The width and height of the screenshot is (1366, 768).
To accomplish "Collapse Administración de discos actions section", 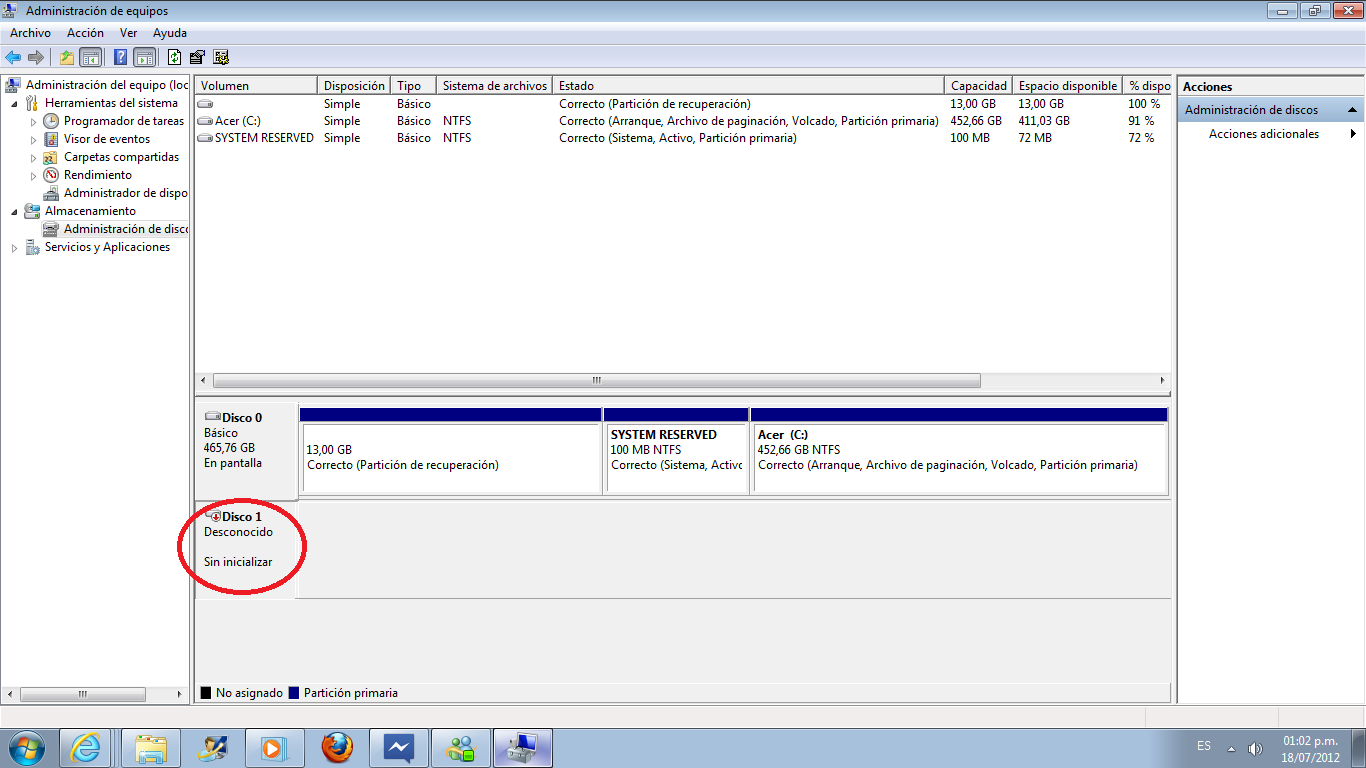I will [x=1353, y=110].
